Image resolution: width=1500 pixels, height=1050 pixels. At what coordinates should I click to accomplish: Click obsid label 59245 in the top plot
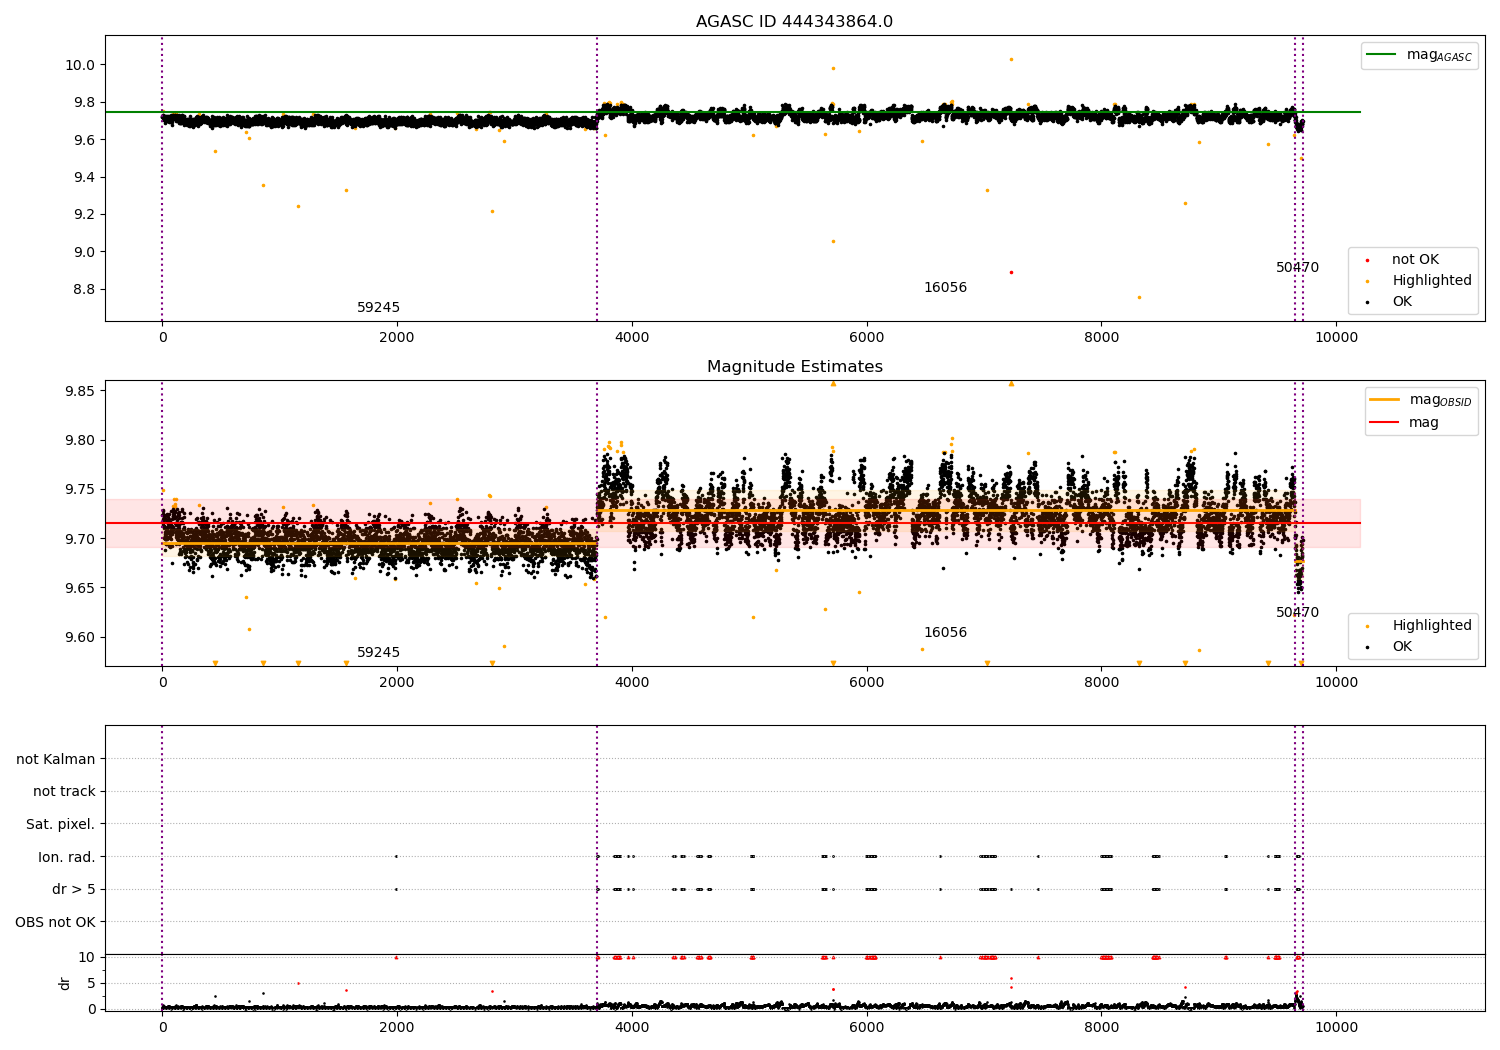pyautogui.click(x=378, y=308)
